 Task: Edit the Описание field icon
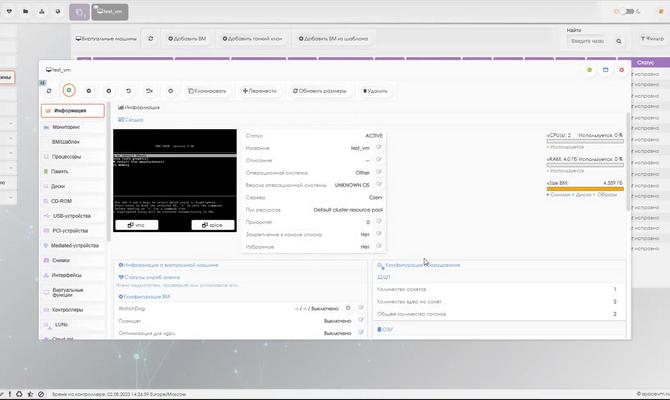pos(379,160)
